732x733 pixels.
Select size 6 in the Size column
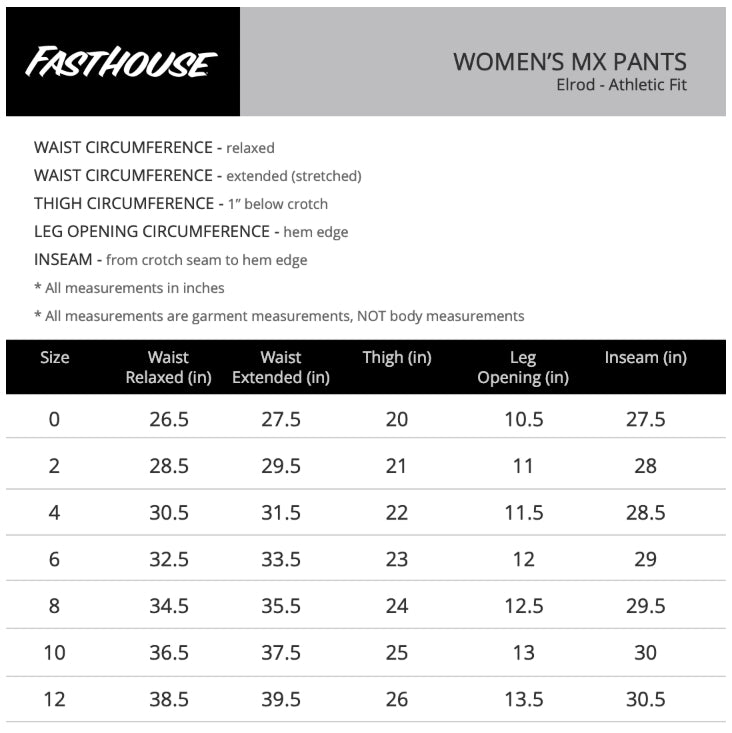[54, 559]
